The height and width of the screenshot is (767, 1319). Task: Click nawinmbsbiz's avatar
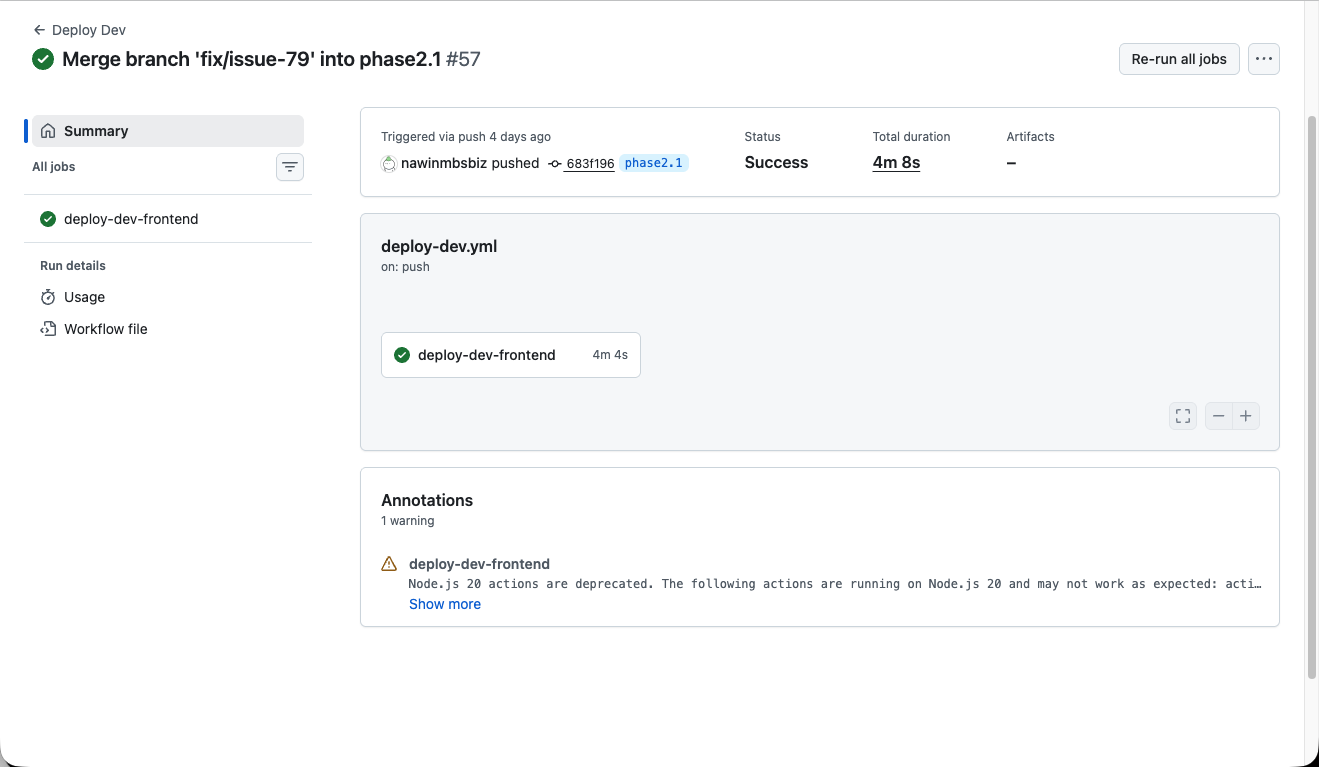pos(388,163)
